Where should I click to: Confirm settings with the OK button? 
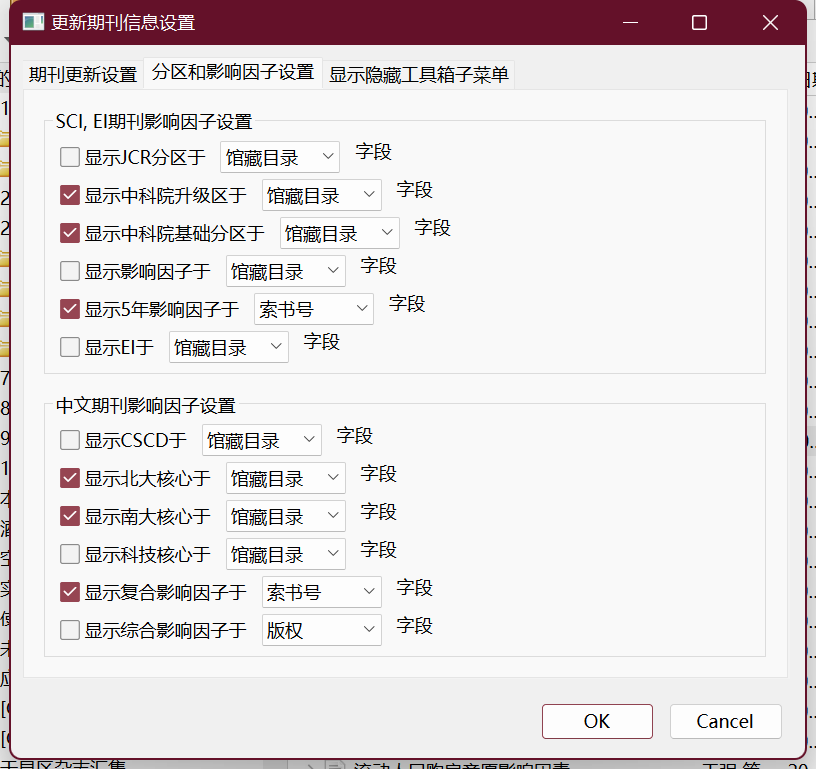click(x=597, y=721)
